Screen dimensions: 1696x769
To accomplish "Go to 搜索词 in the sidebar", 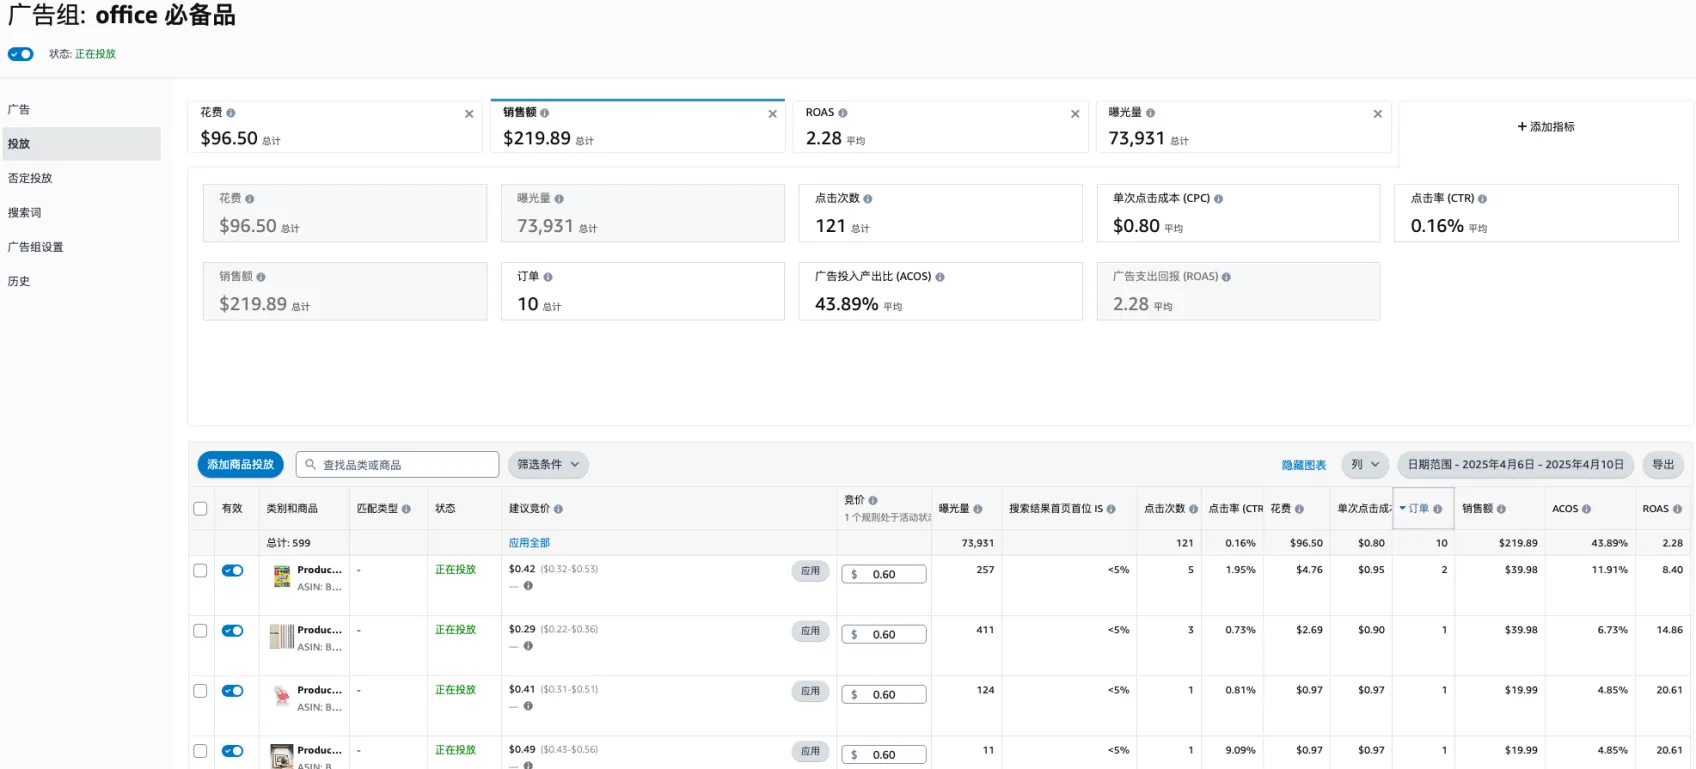I will click(25, 213).
